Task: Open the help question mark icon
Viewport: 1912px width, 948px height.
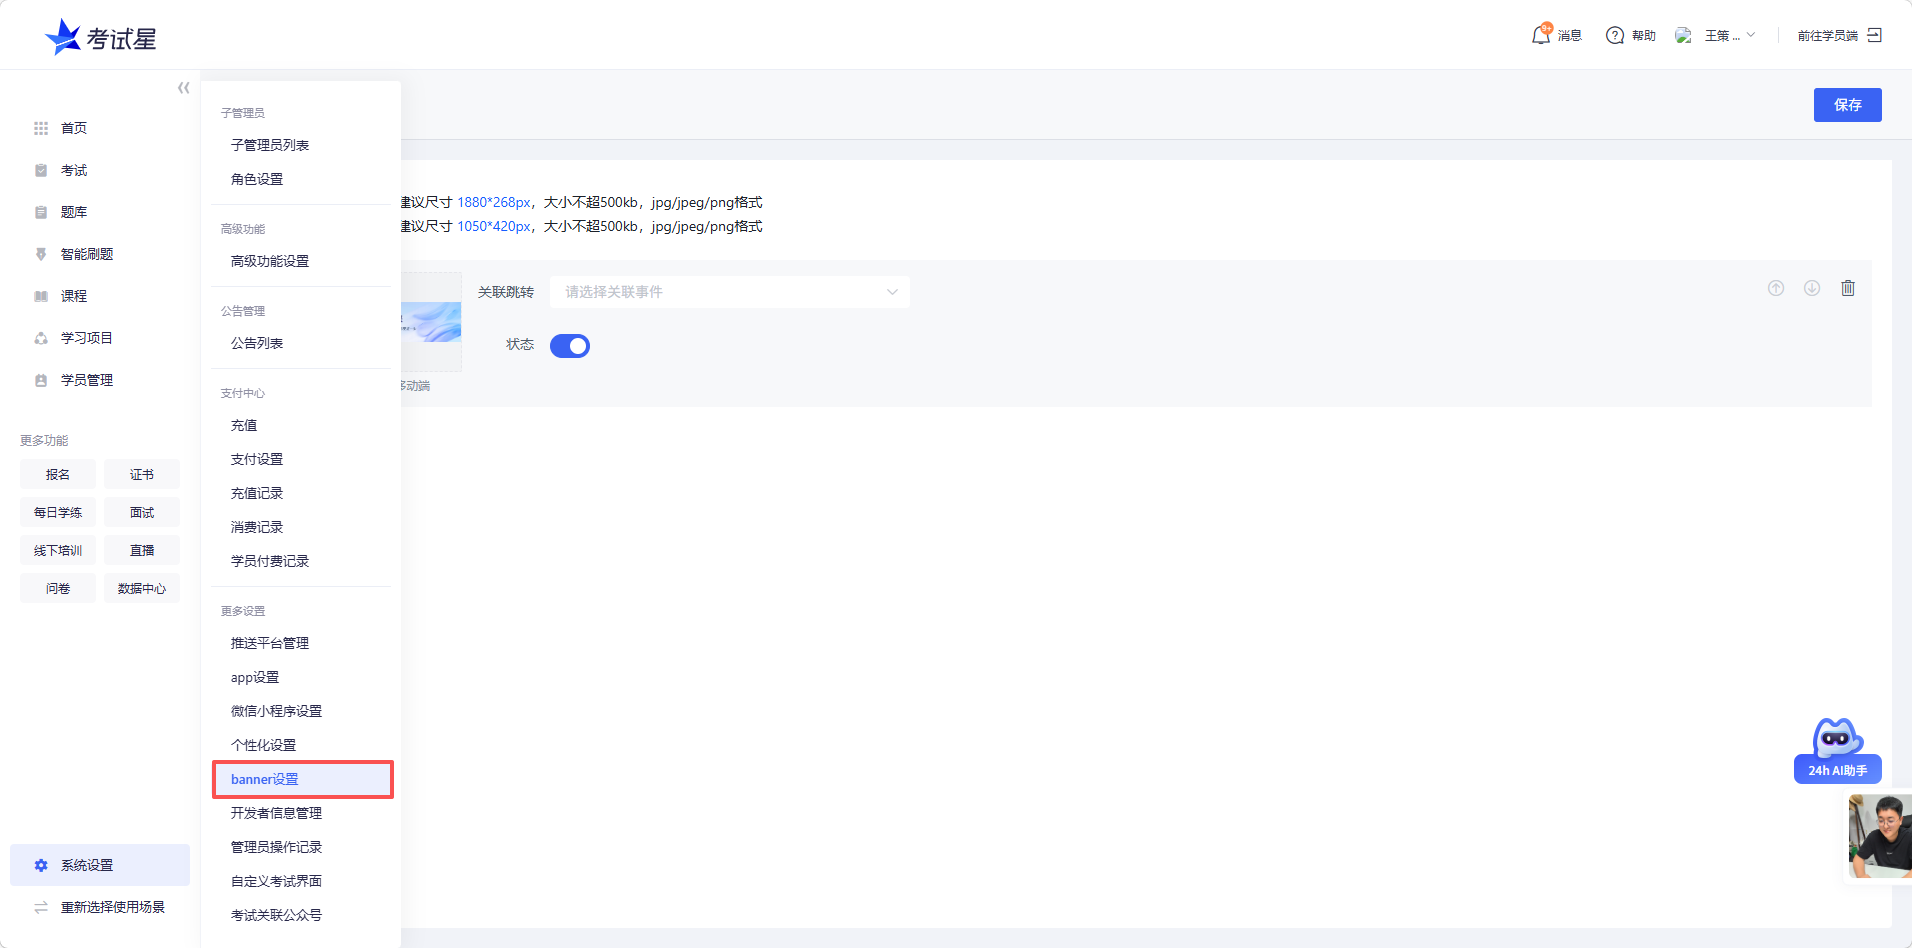Action: [x=1614, y=35]
